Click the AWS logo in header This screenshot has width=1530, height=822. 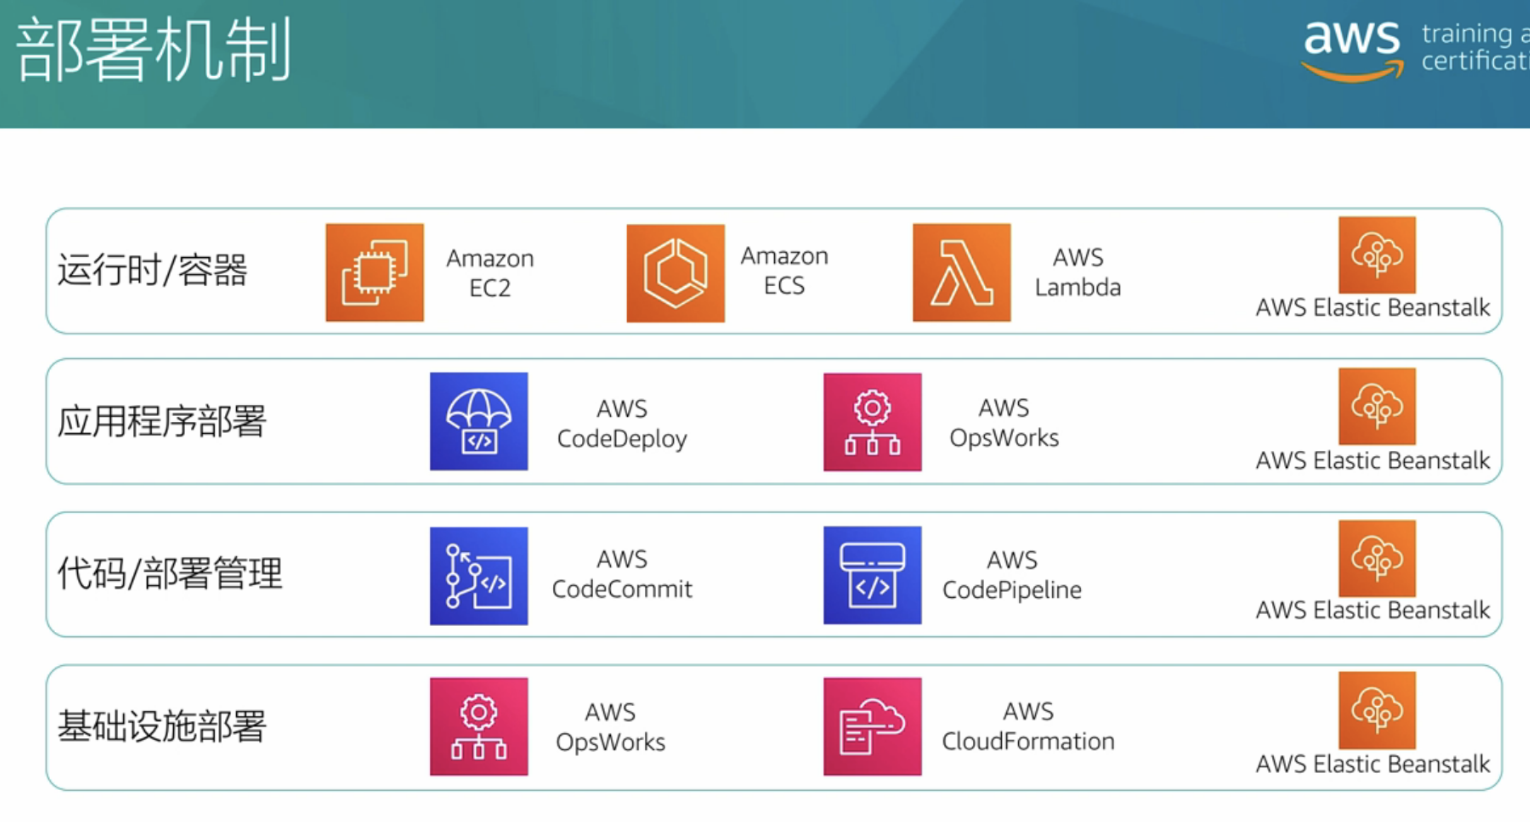[x=1351, y=47]
